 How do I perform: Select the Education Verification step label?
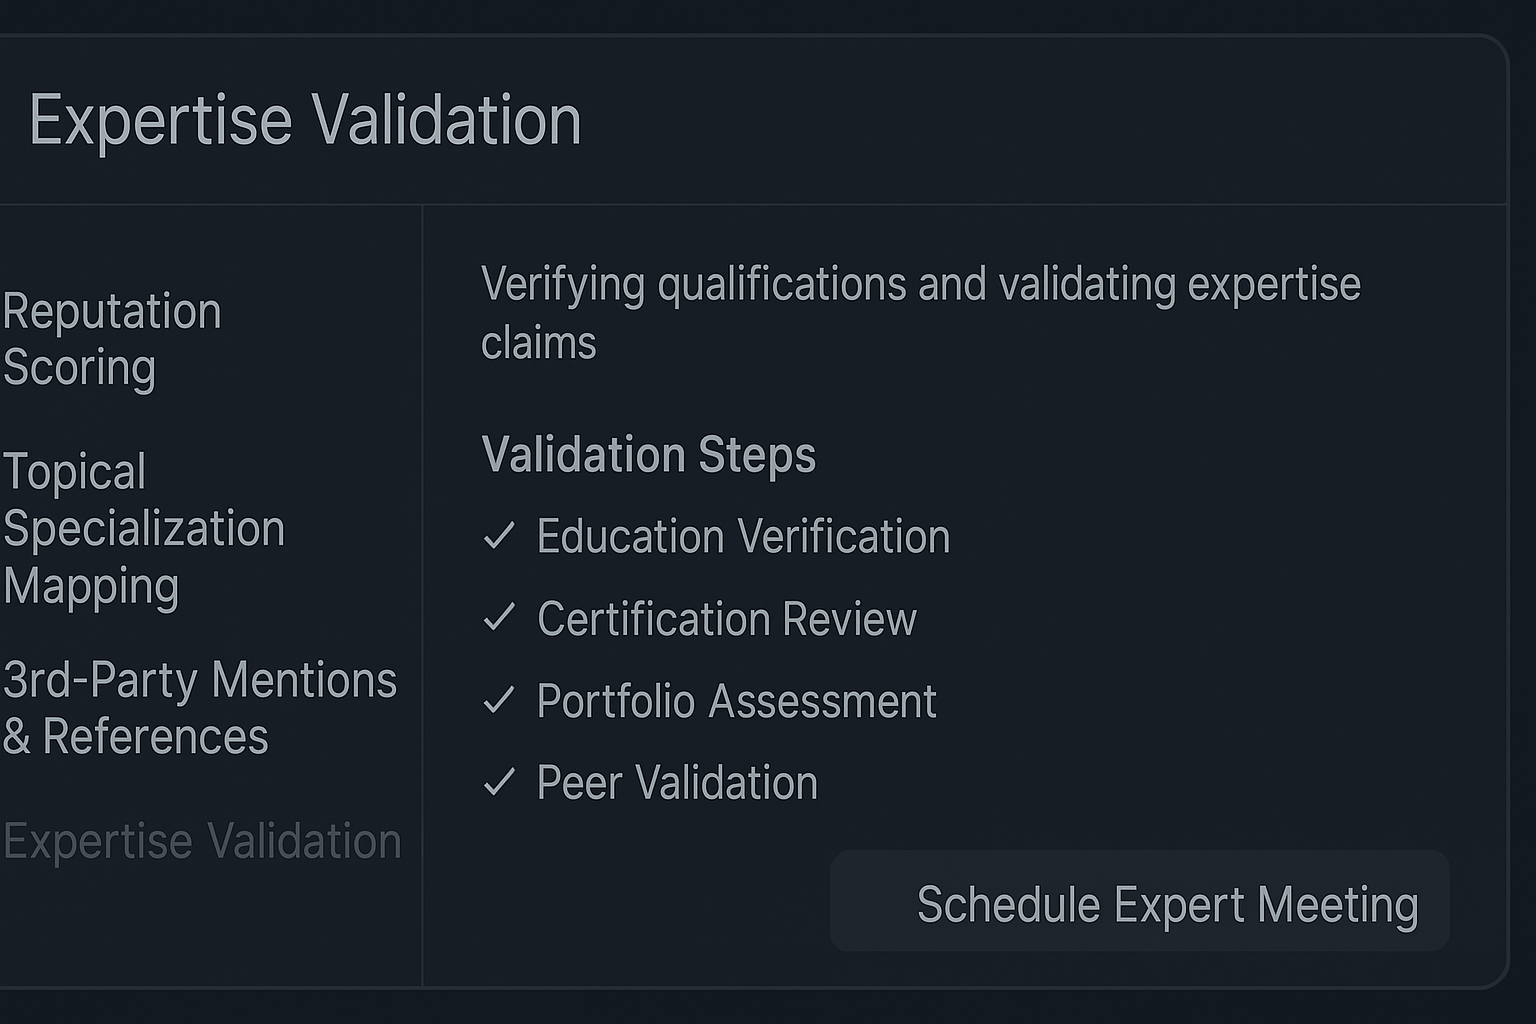(x=743, y=537)
